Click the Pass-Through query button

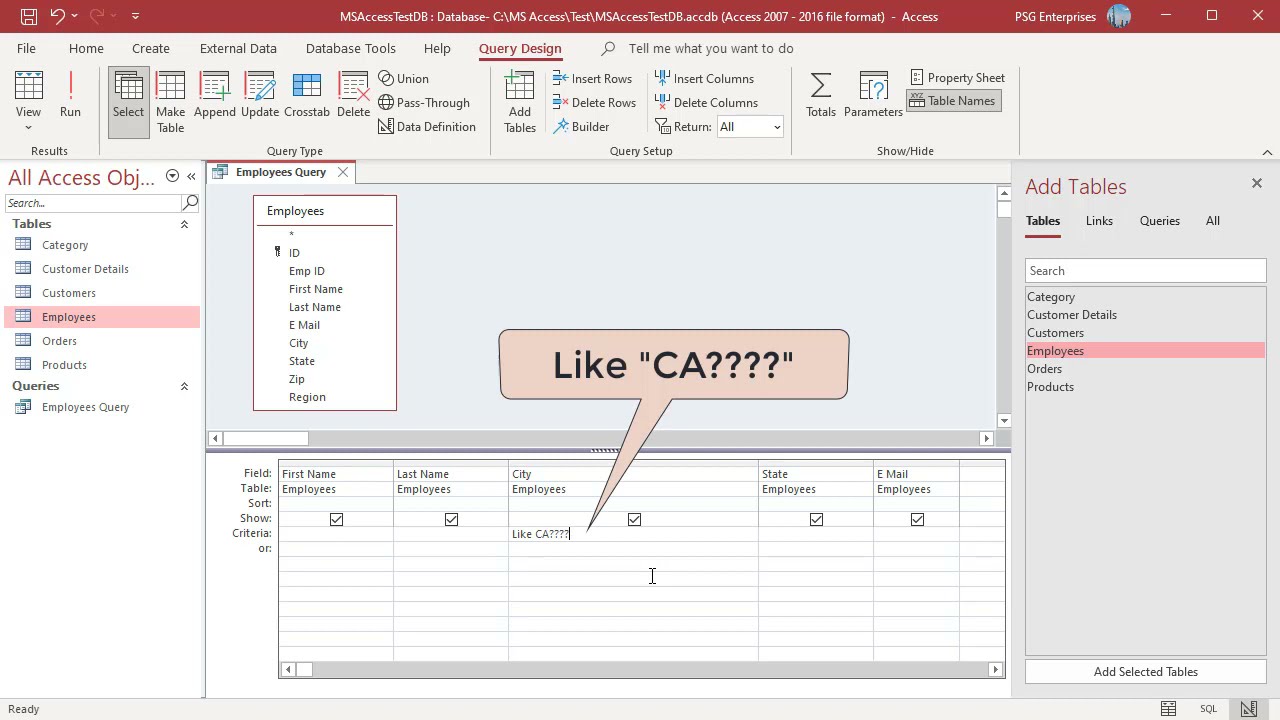point(424,102)
